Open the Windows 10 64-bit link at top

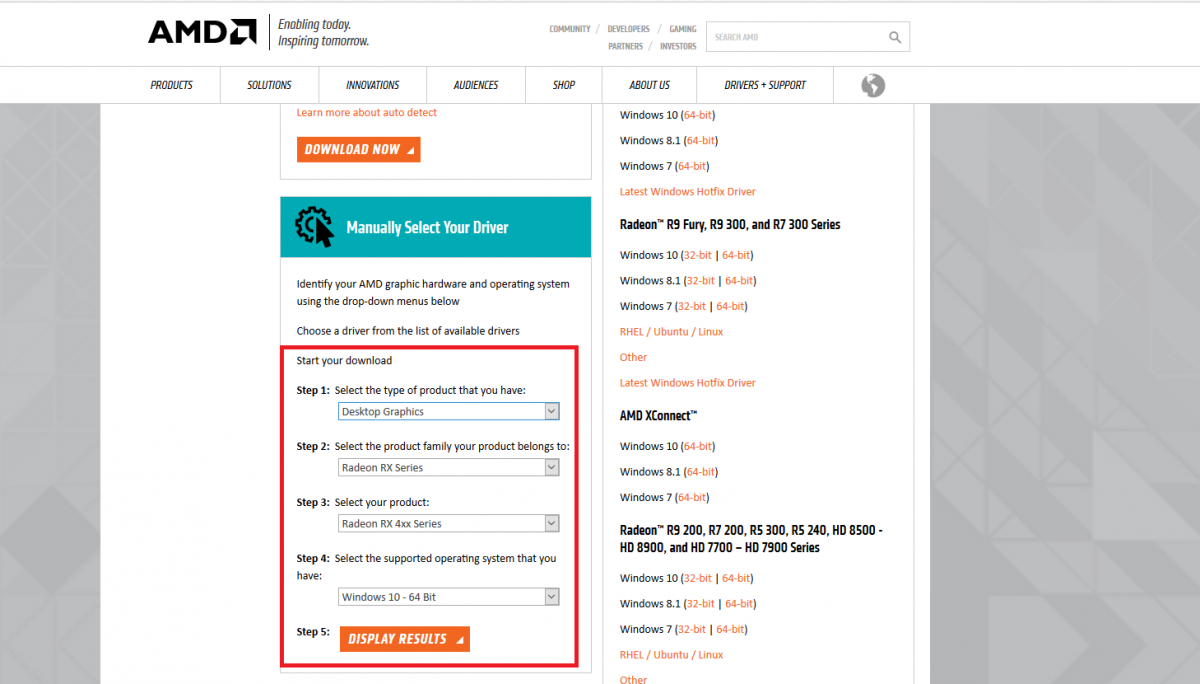coord(700,115)
